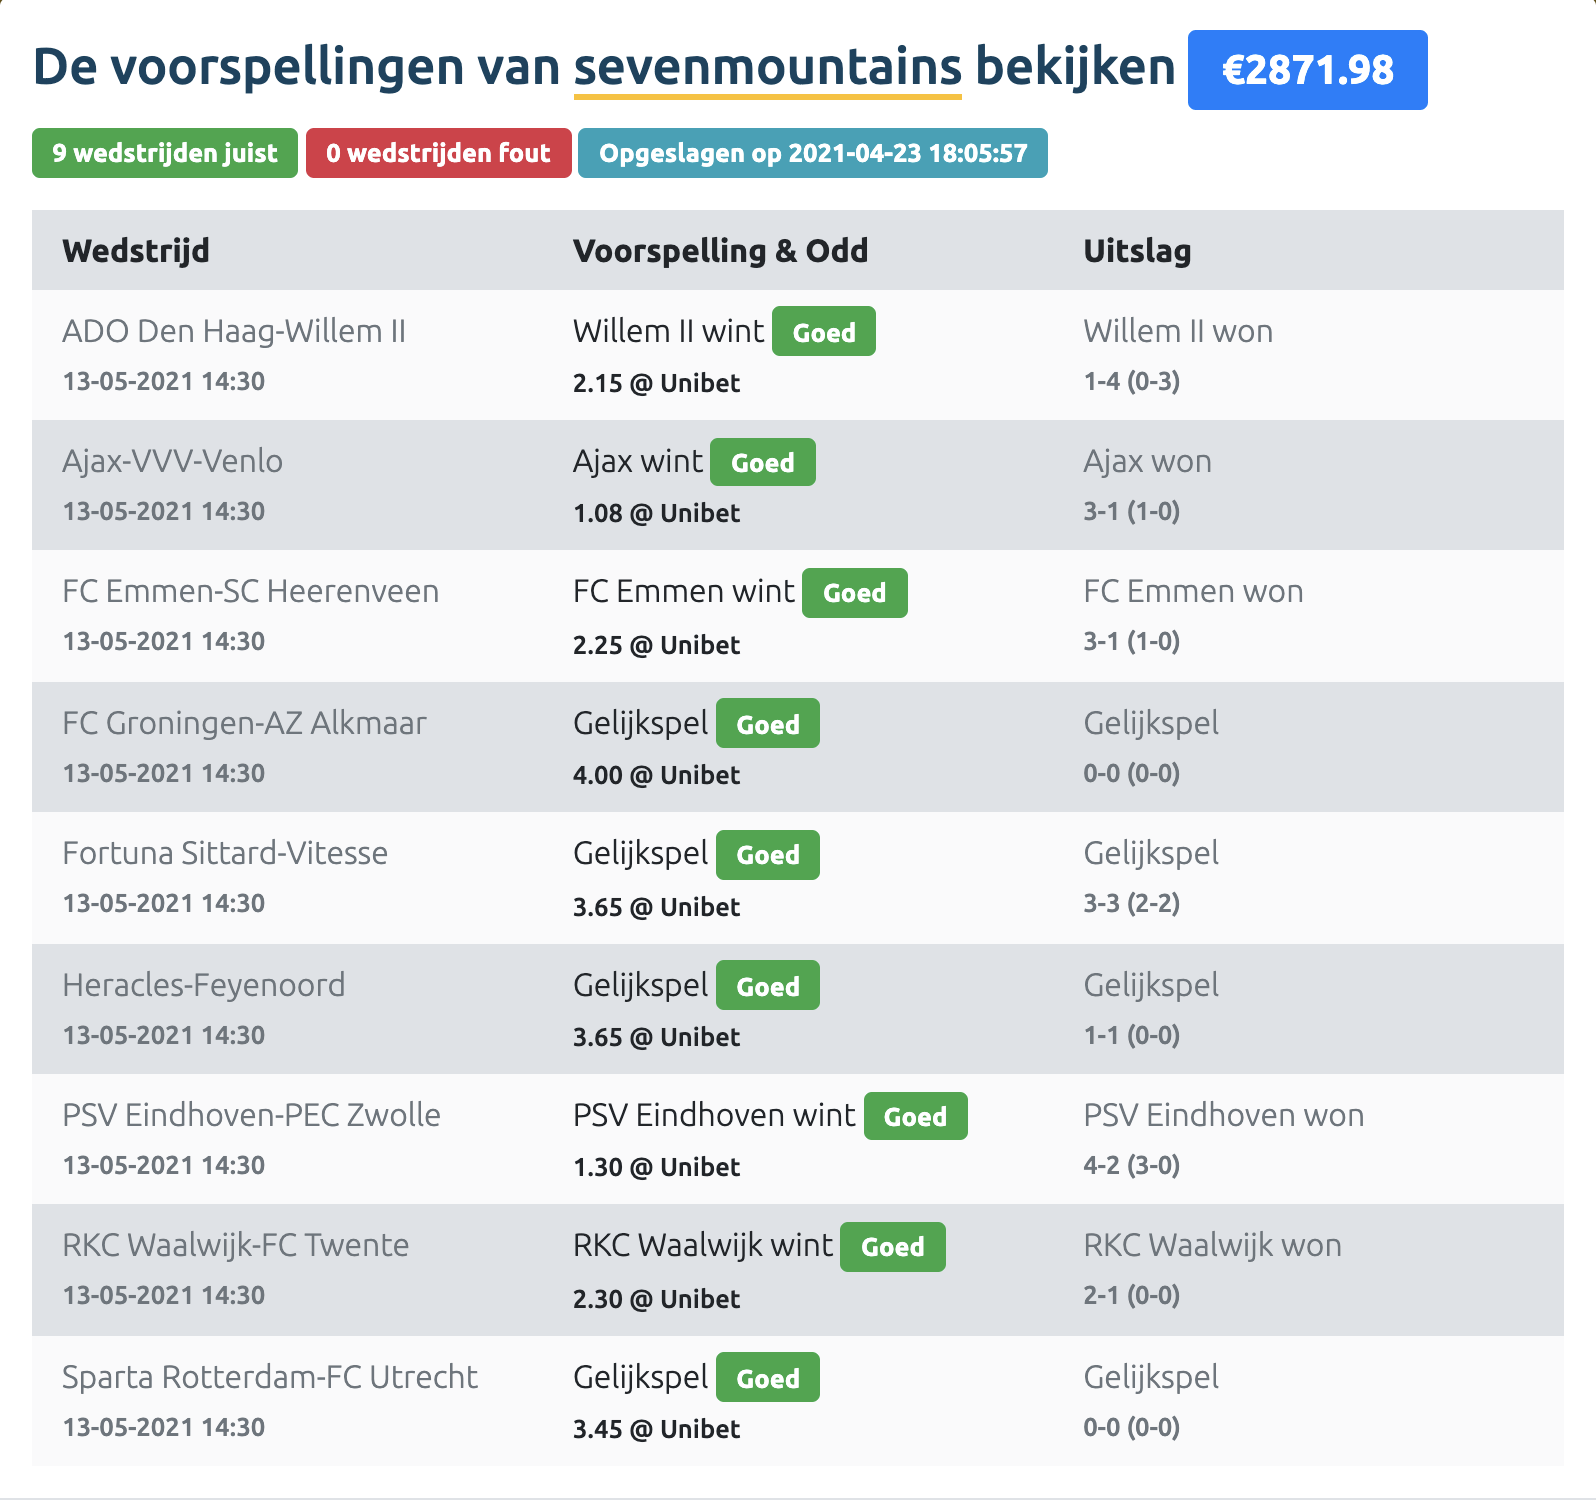The image size is (1596, 1500).
Task: Click the Voorspelling & Odd column header
Action: coord(720,250)
